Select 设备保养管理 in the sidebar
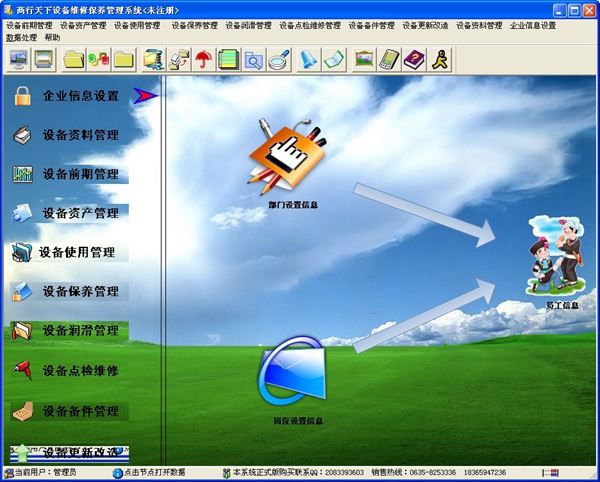Image resolution: width=600 pixels, height=482 pixels. [81, 291]
